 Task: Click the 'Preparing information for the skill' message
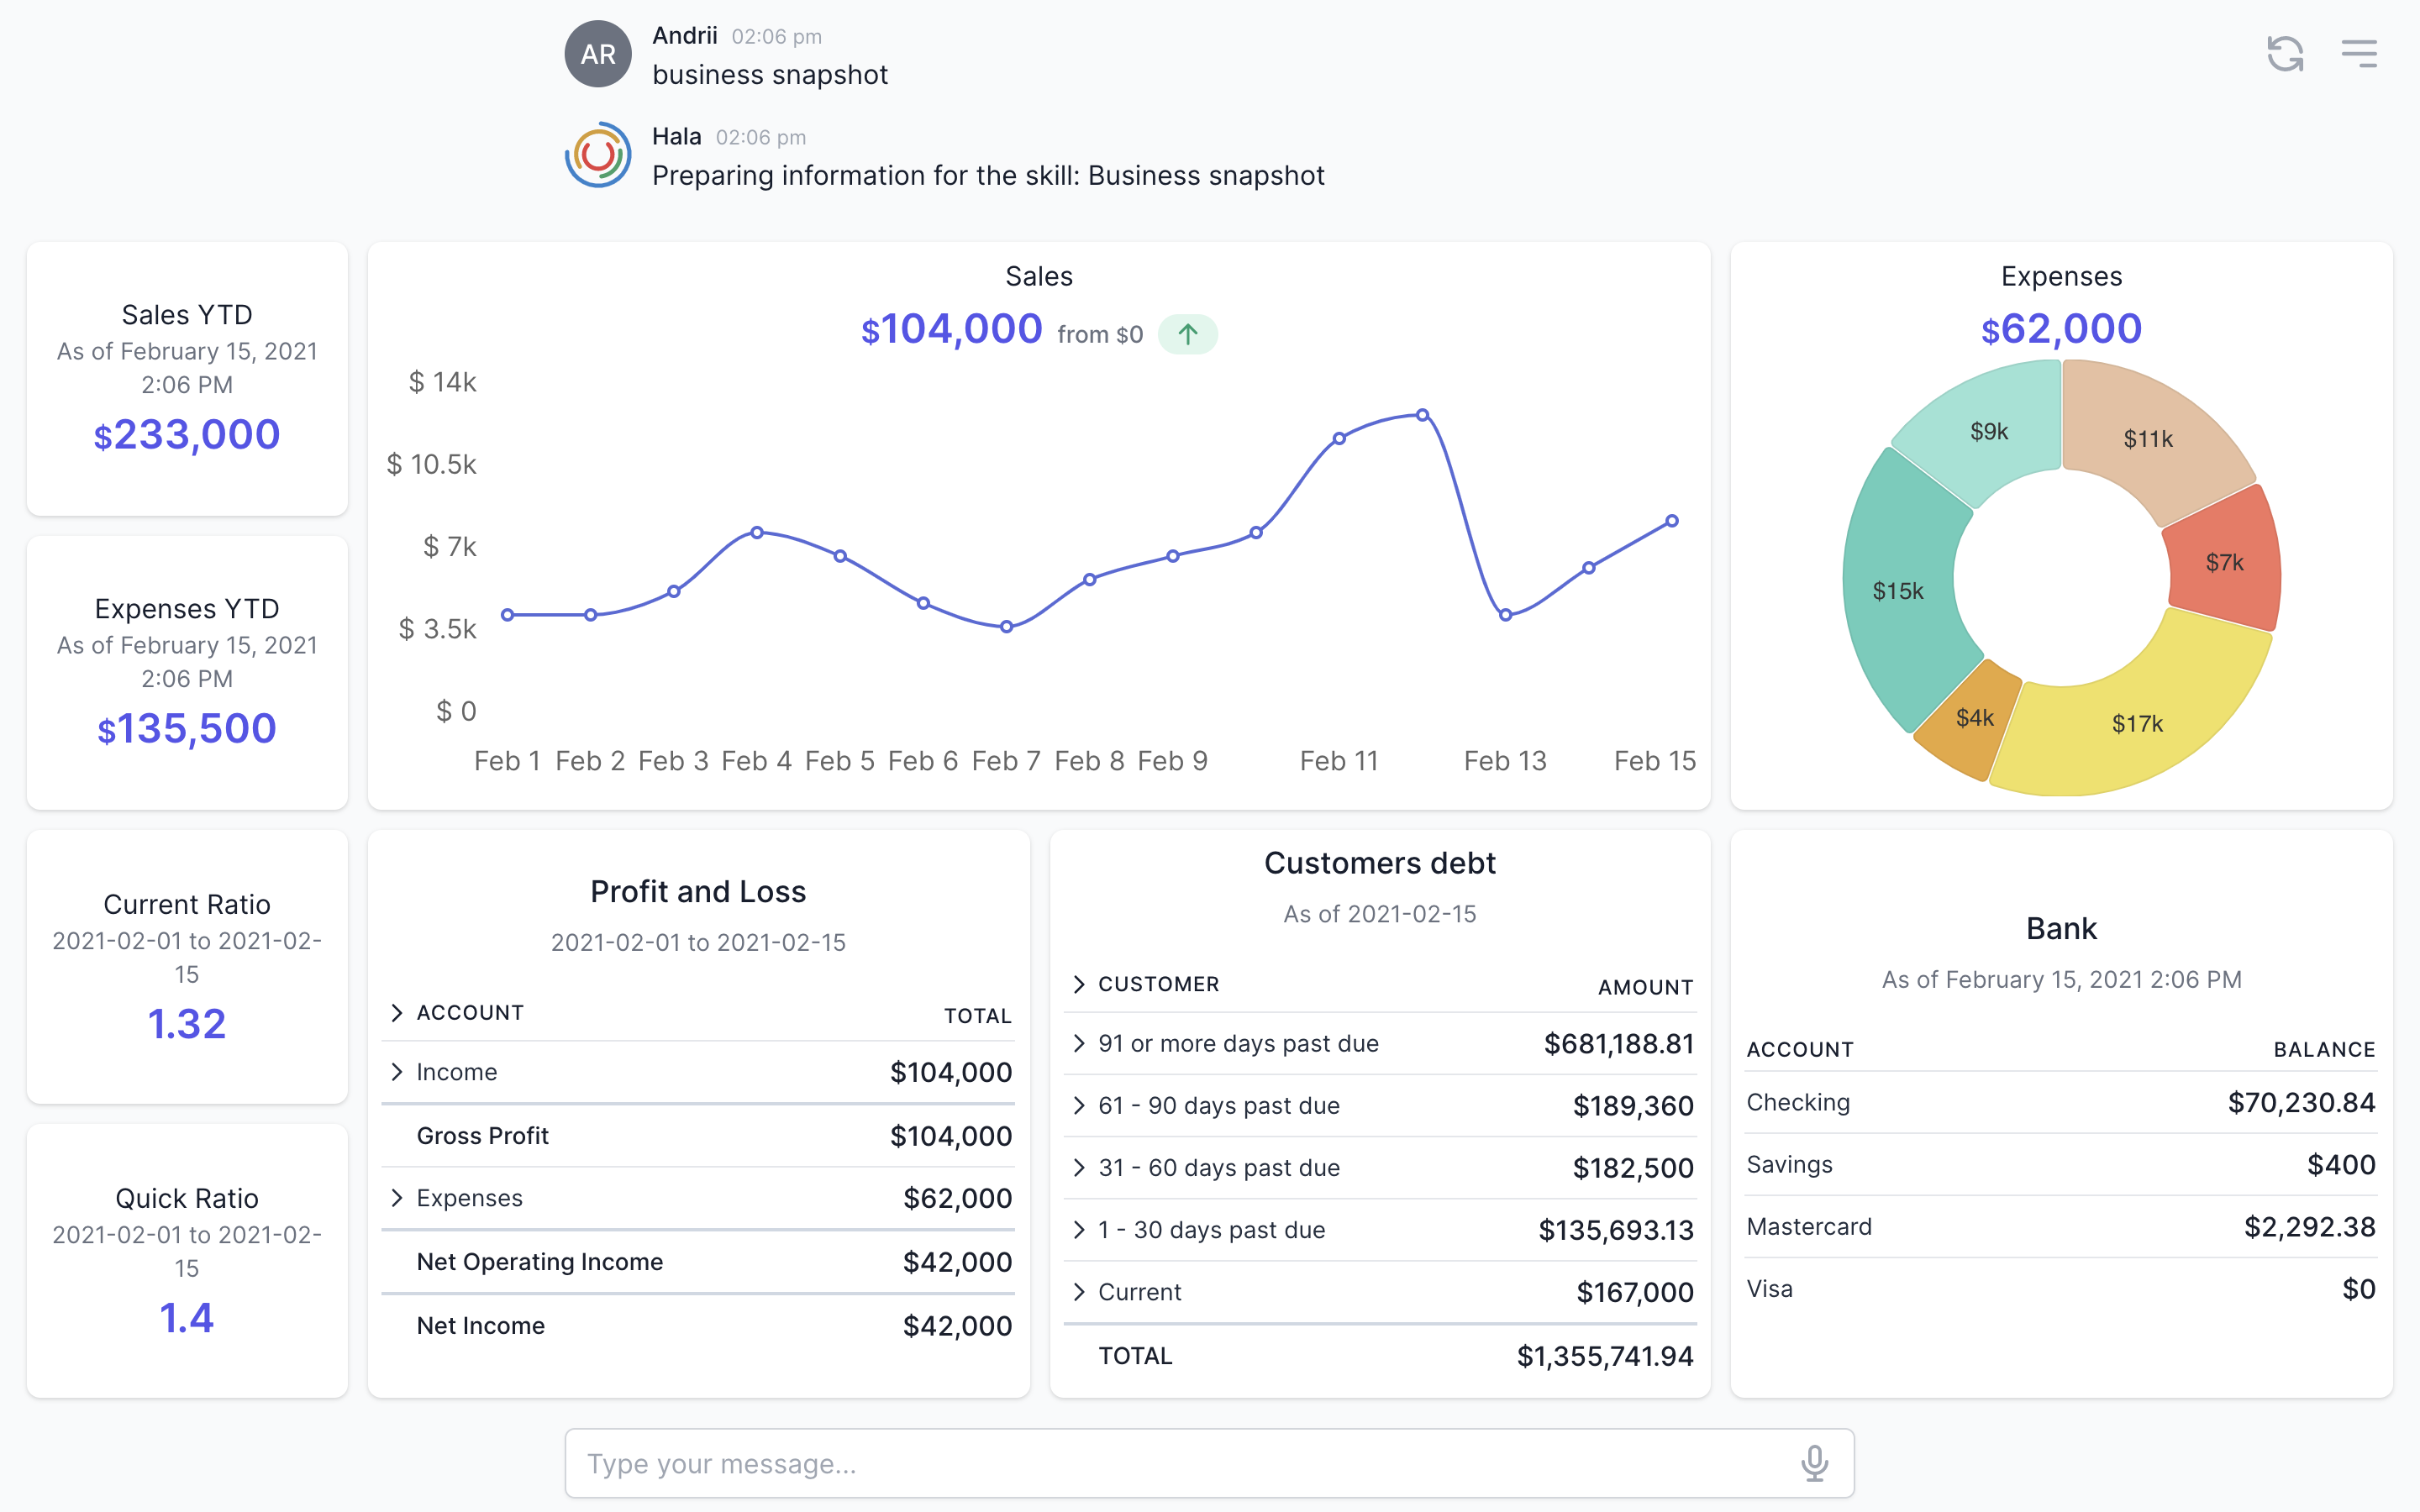click(x=988, y=176)
